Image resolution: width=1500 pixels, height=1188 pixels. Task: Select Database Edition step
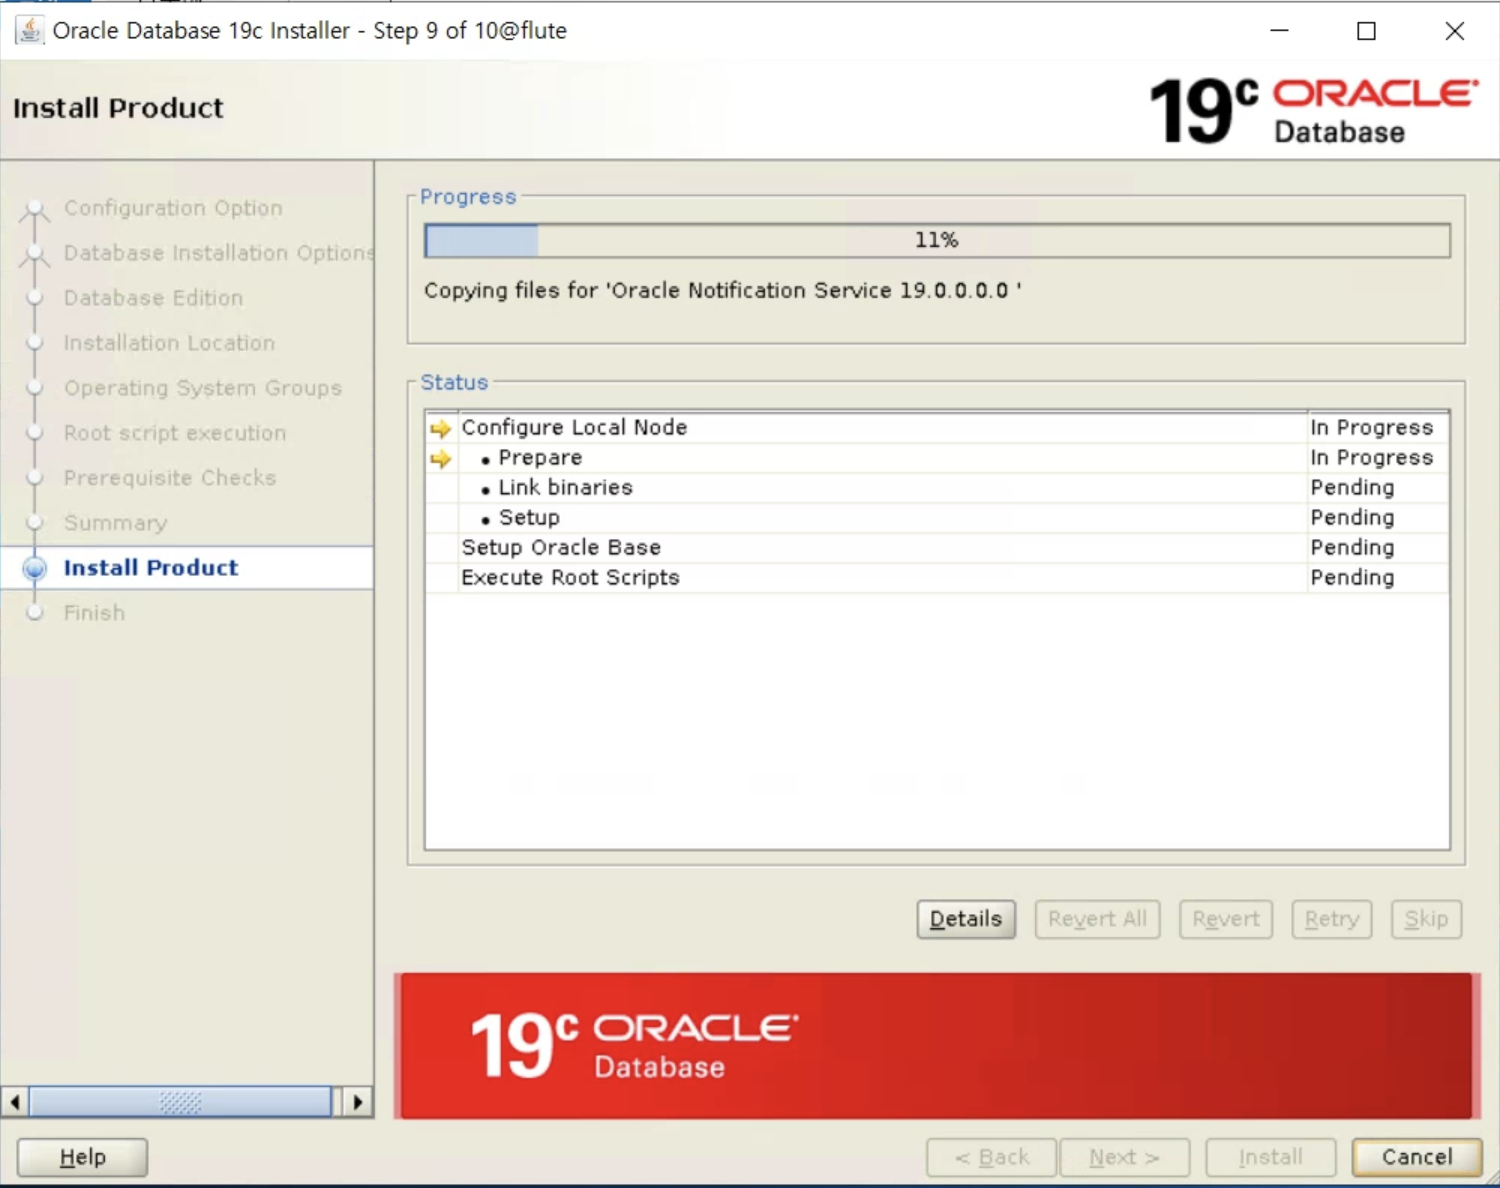click(153, 298)
